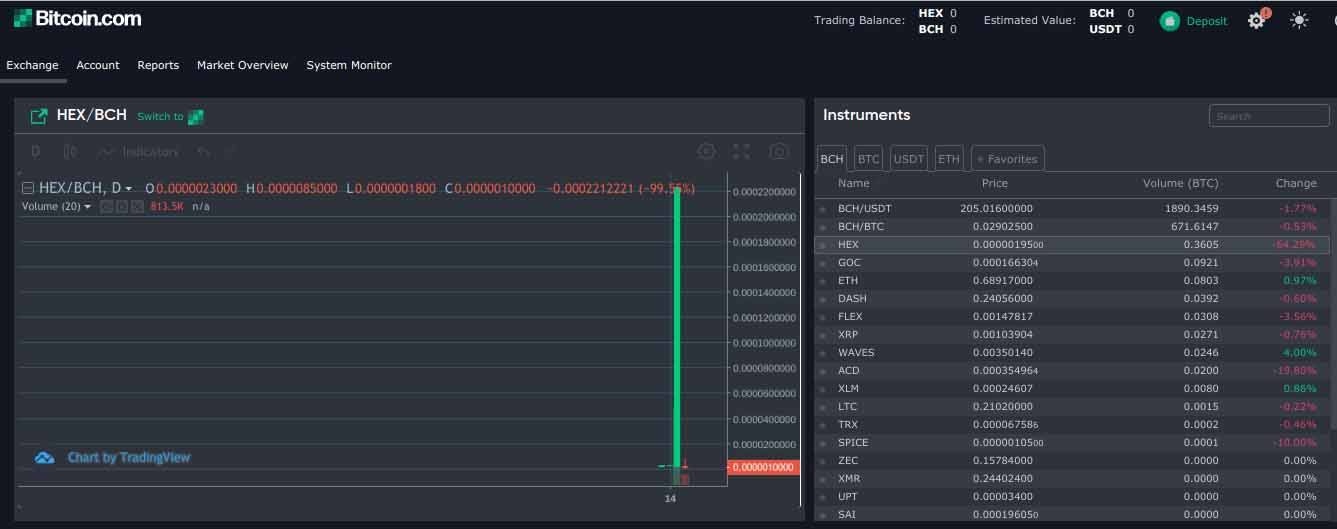1337x529 pixels.
Task: Open chart settings gear icon
Action: point(706,151)
